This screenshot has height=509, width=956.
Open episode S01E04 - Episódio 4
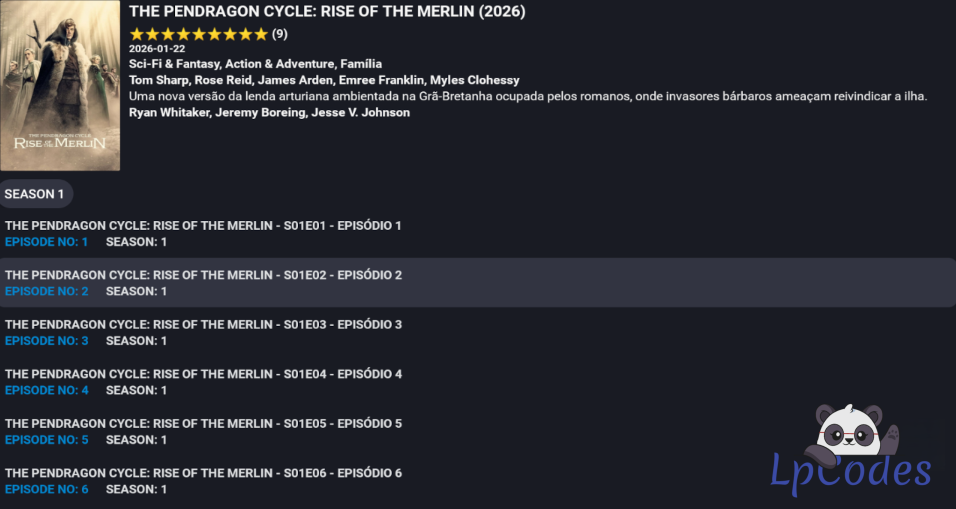click(203, 374)
